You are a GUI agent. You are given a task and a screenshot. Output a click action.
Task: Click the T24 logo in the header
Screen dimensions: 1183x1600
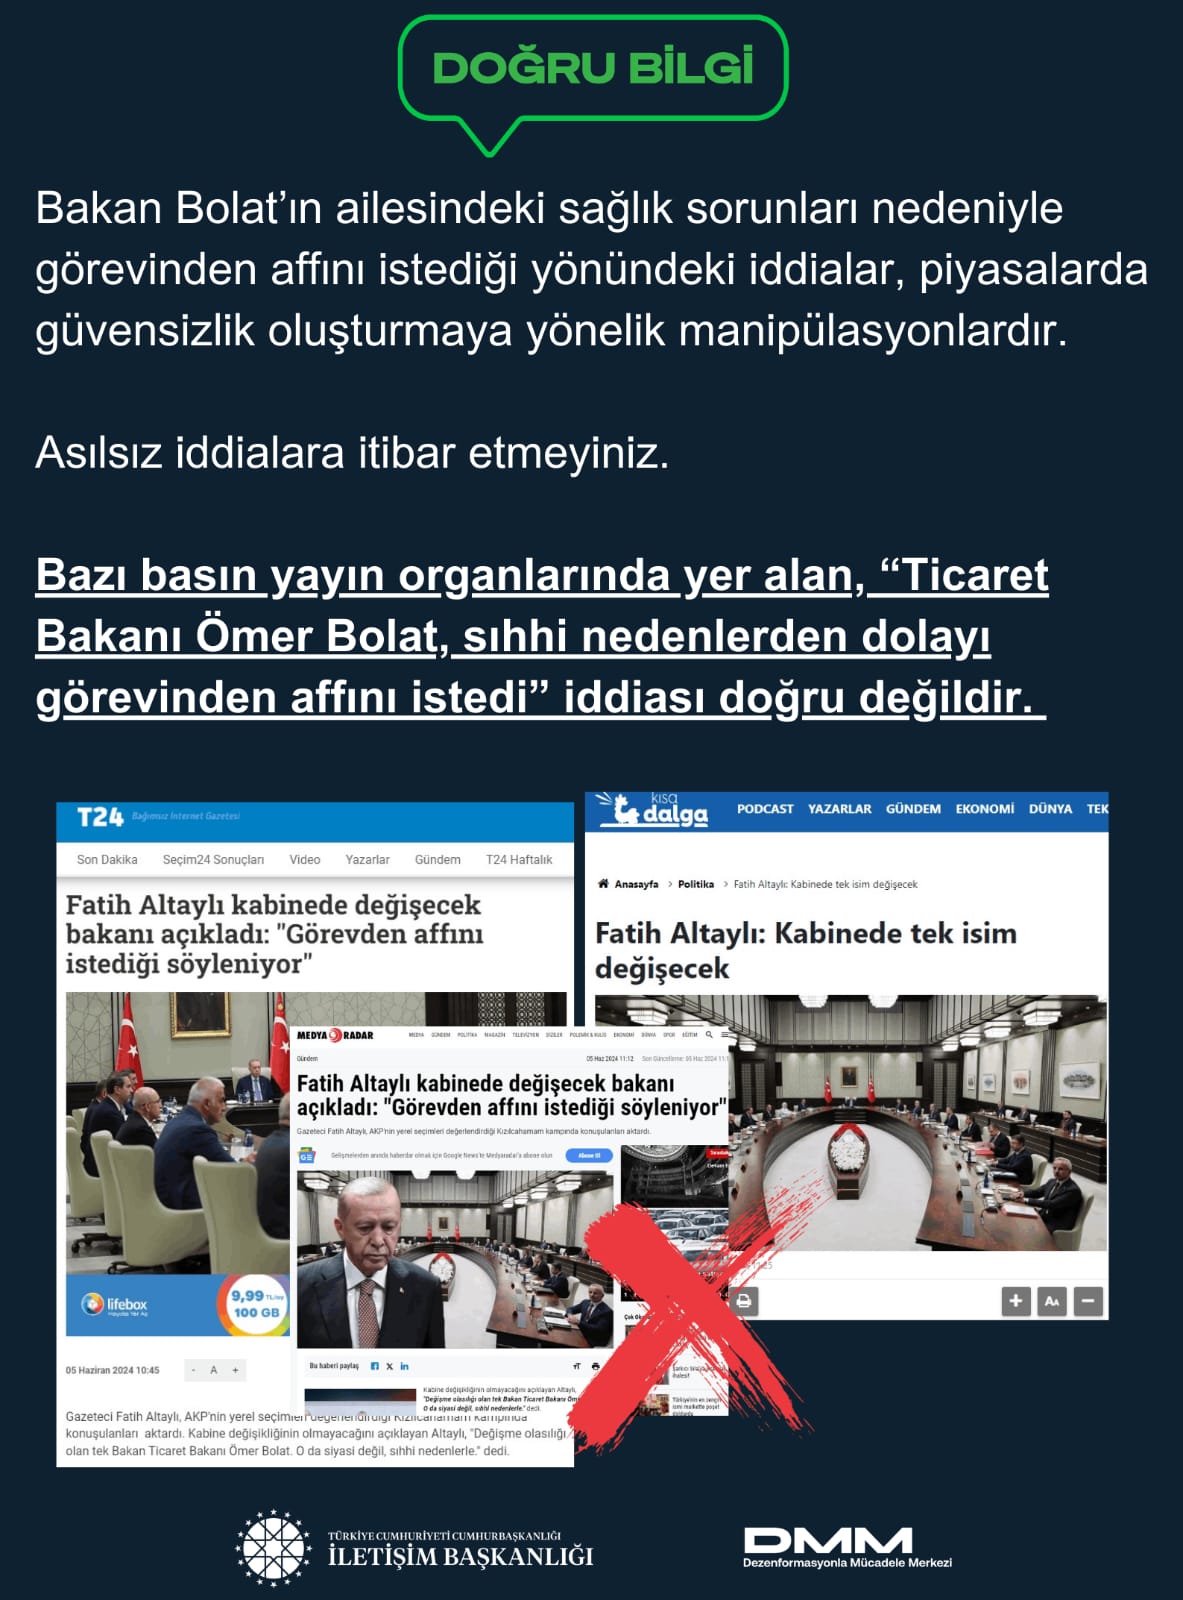pyautogui.click(x=100, y=817)
